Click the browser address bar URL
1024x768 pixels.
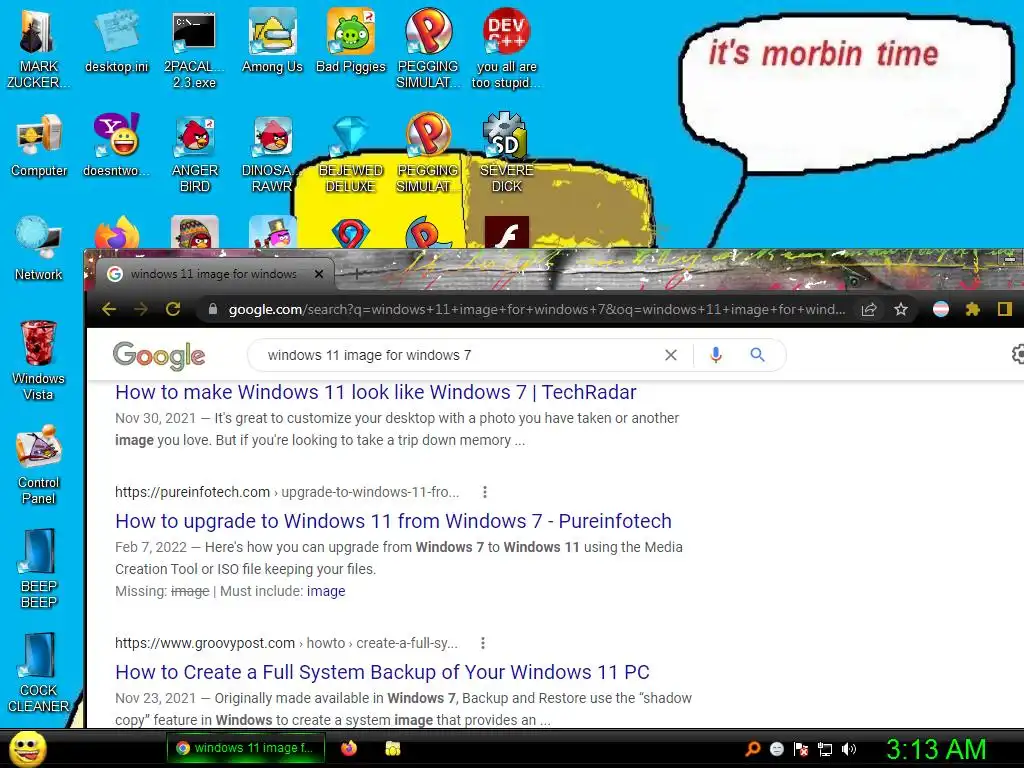(x=536, y=310)
